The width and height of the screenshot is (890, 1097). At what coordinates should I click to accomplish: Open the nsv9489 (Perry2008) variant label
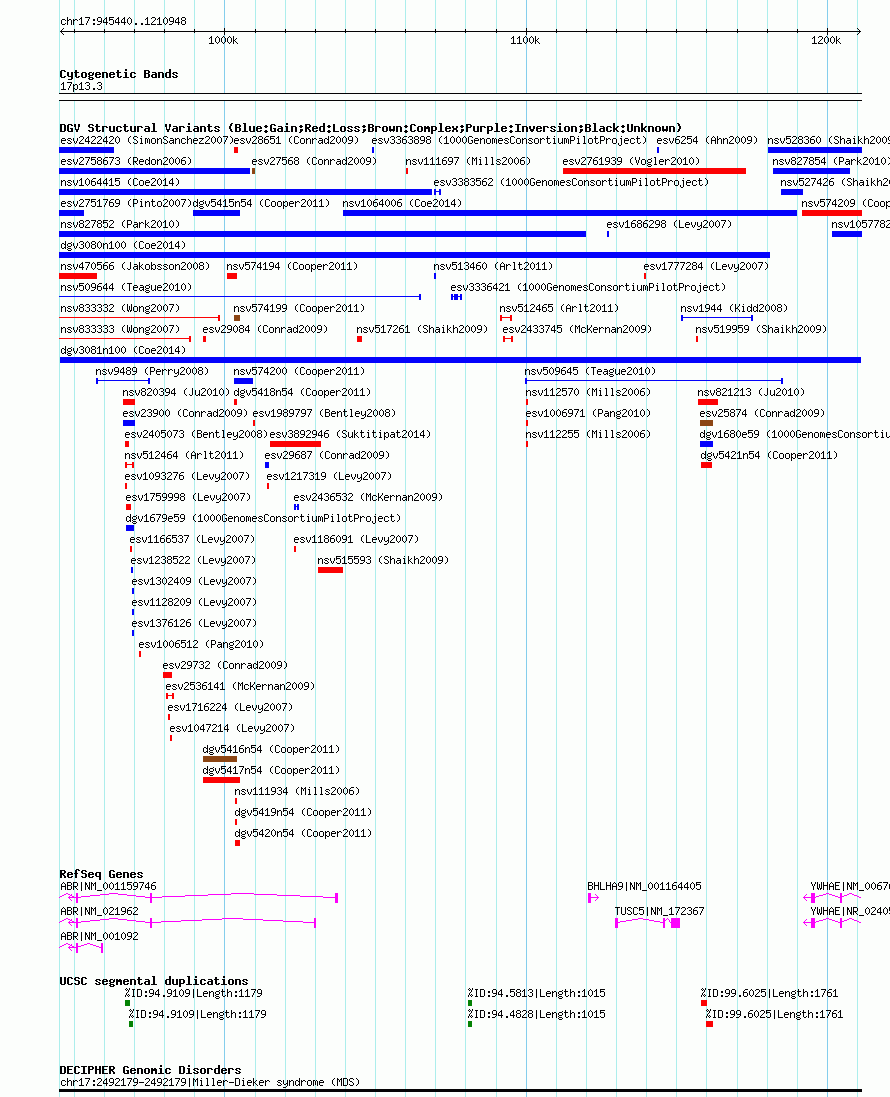click(152, 371)
